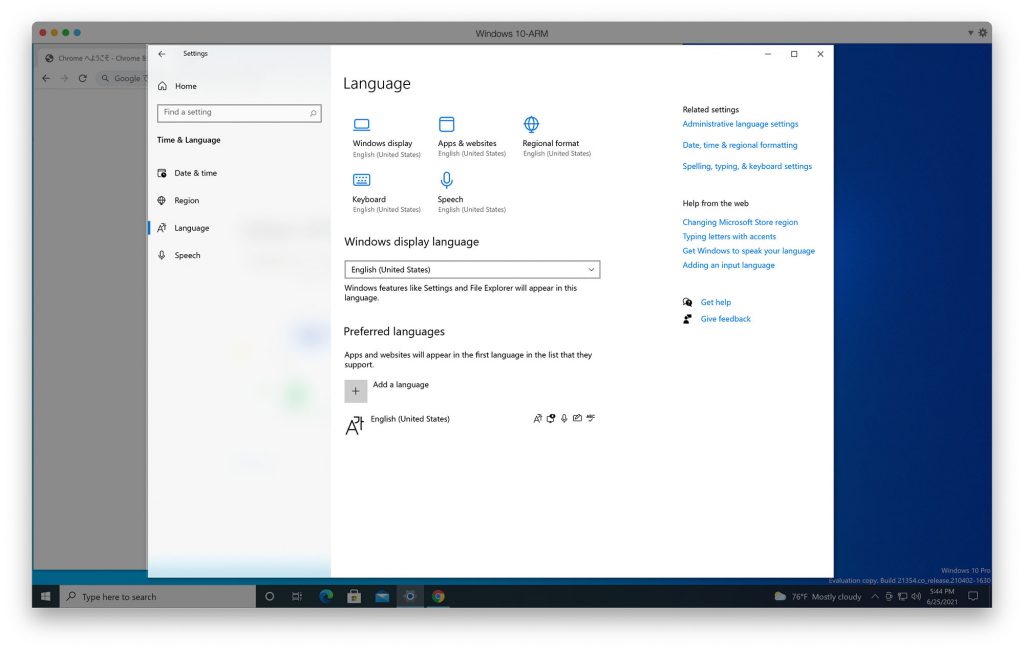1024x650 pixels.
Task: Go back using the Settings back arrow
Action: [x=162, y=54]
